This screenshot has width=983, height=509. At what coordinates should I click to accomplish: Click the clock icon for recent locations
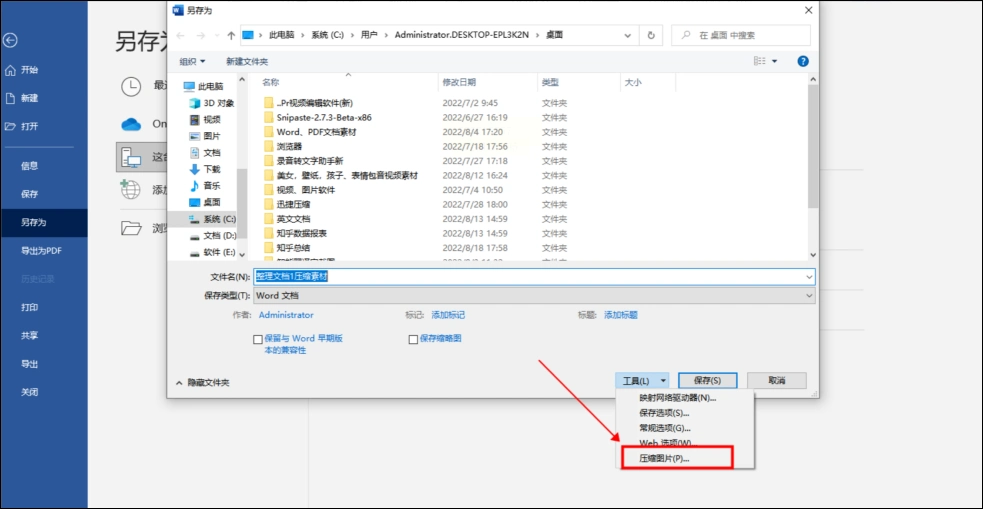pos(131,87)
